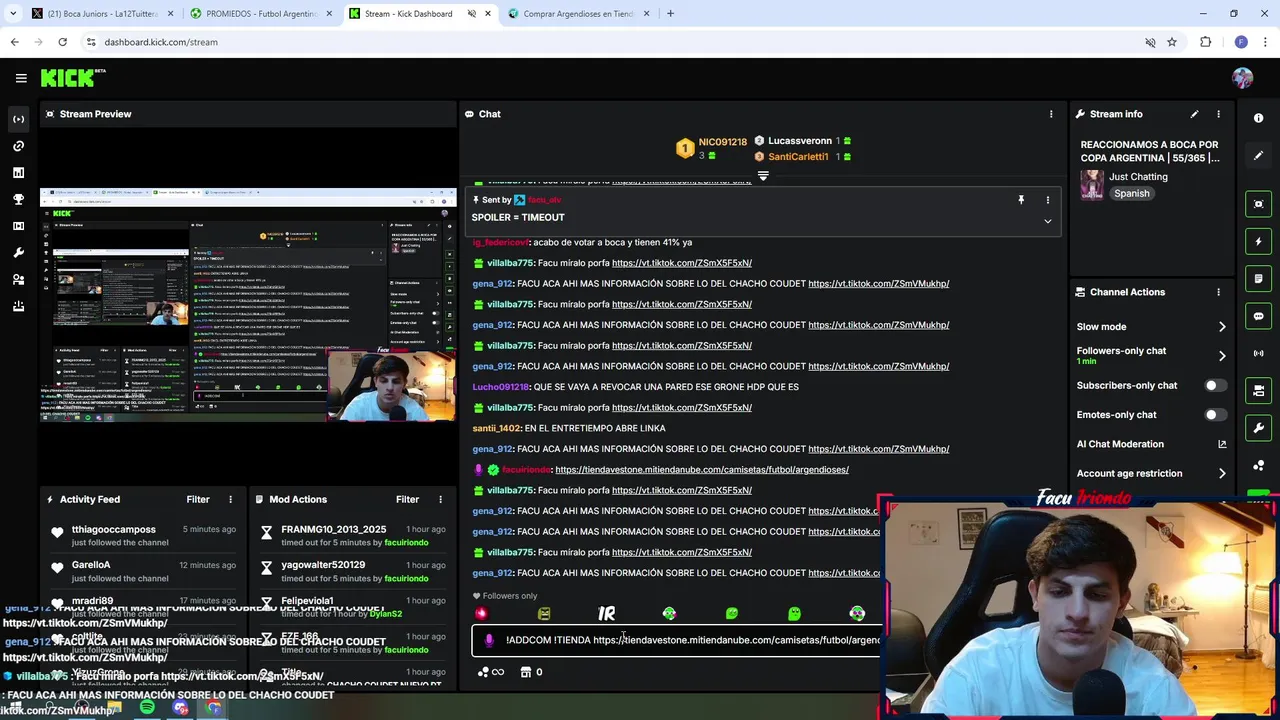Click the profile avatar in Kick header

pyautogui.click(x=1243, y=78)
